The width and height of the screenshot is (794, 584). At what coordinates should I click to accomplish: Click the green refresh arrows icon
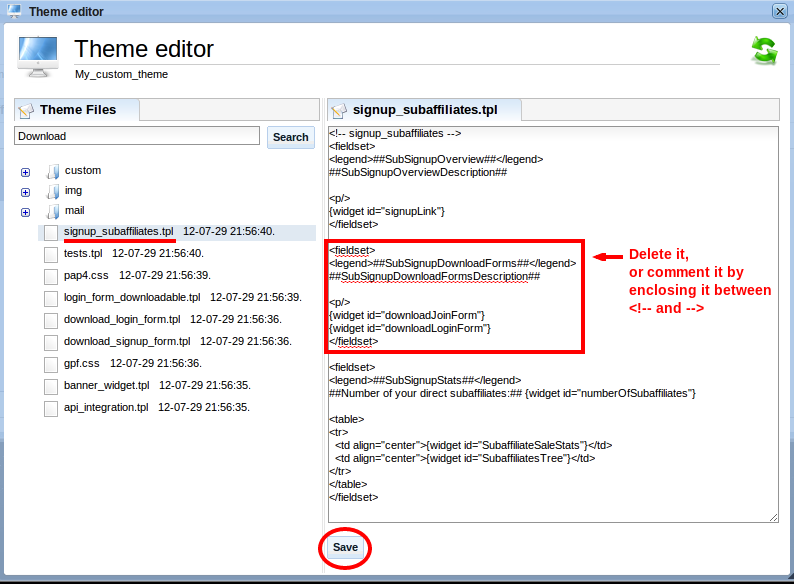click(x=764, y=51)
